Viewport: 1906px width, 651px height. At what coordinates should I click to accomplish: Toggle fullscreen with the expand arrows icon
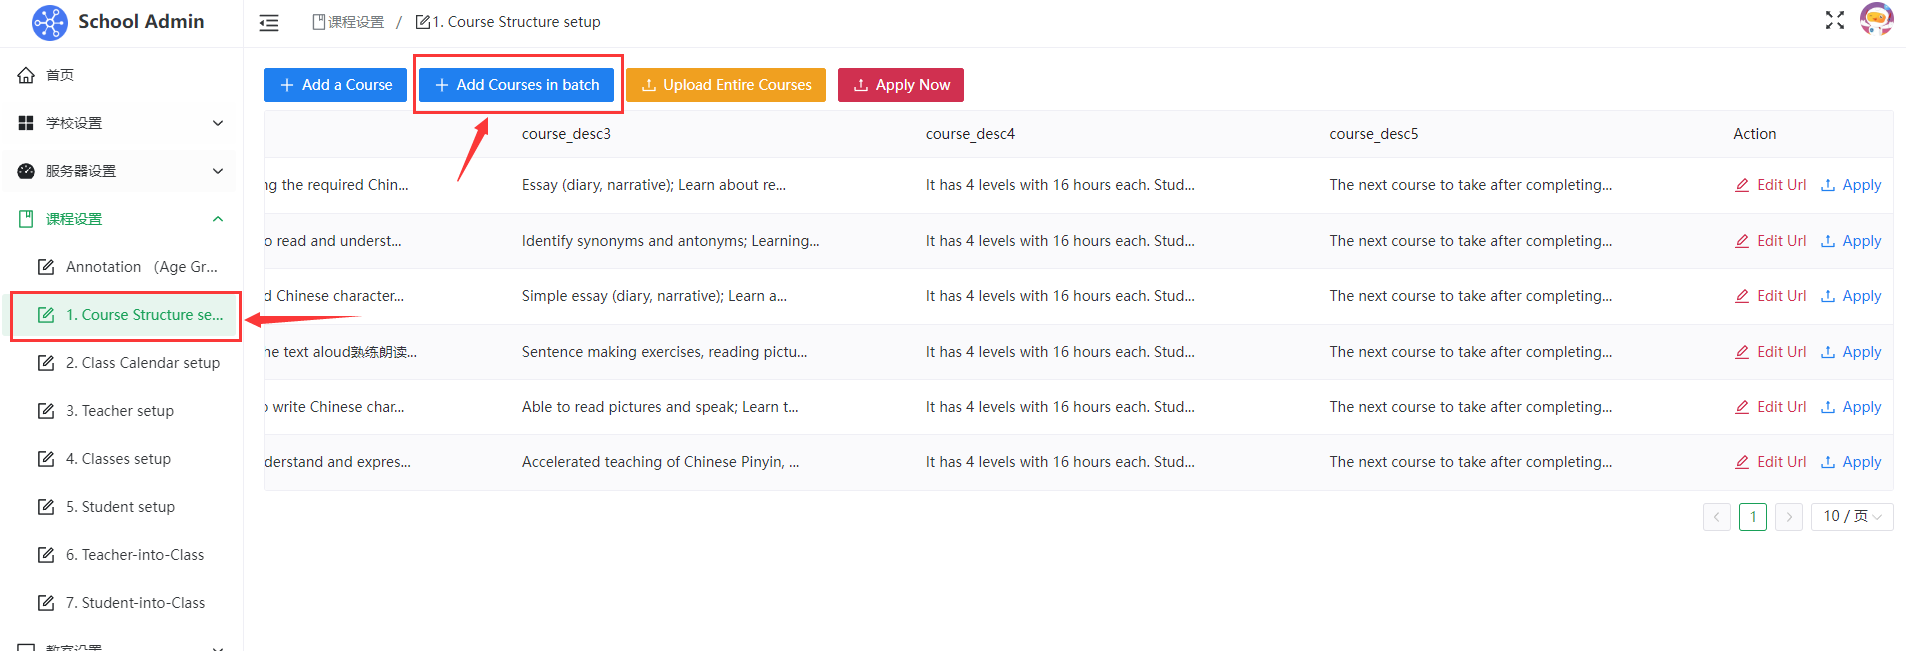click(1834, 20)
